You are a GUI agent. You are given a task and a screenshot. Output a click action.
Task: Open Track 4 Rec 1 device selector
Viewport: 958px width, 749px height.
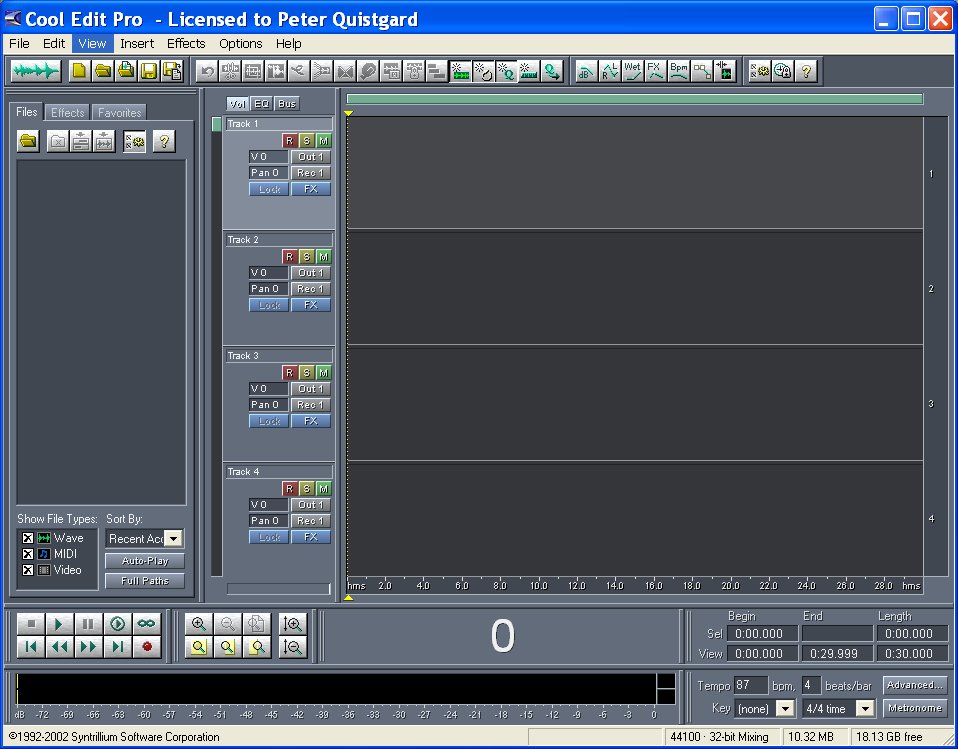310,521
